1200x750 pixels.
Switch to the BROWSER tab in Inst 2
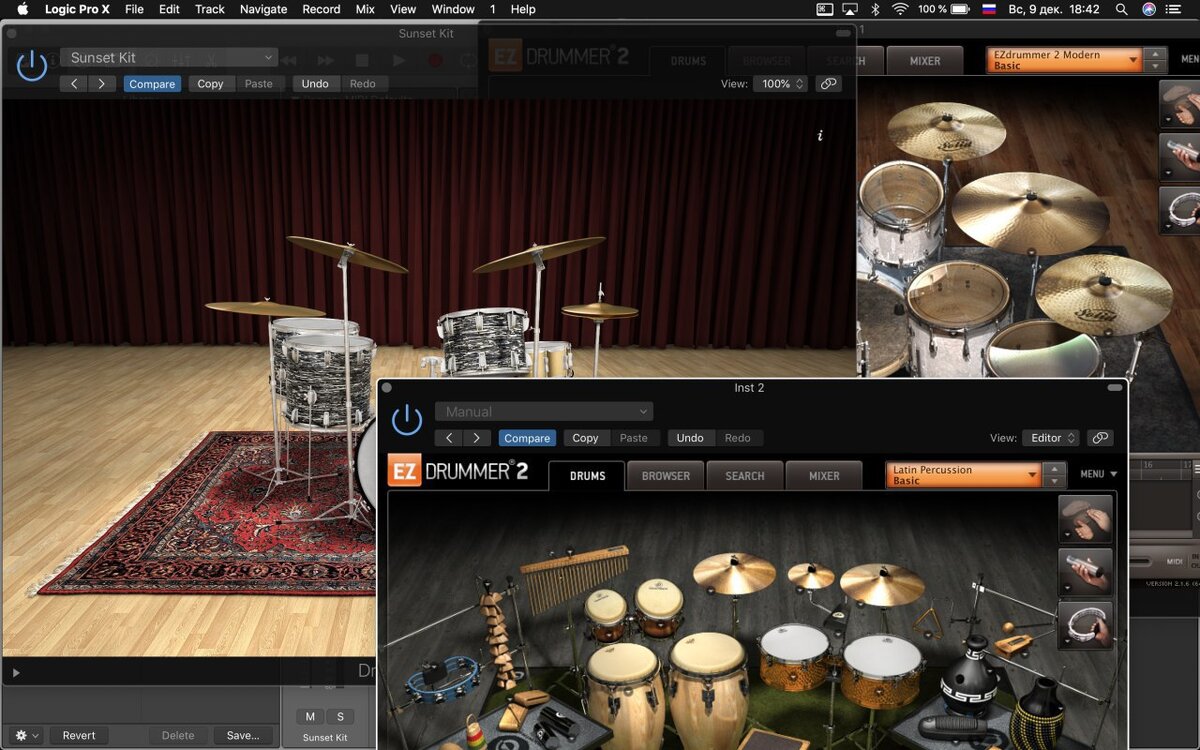click(666, 476)
